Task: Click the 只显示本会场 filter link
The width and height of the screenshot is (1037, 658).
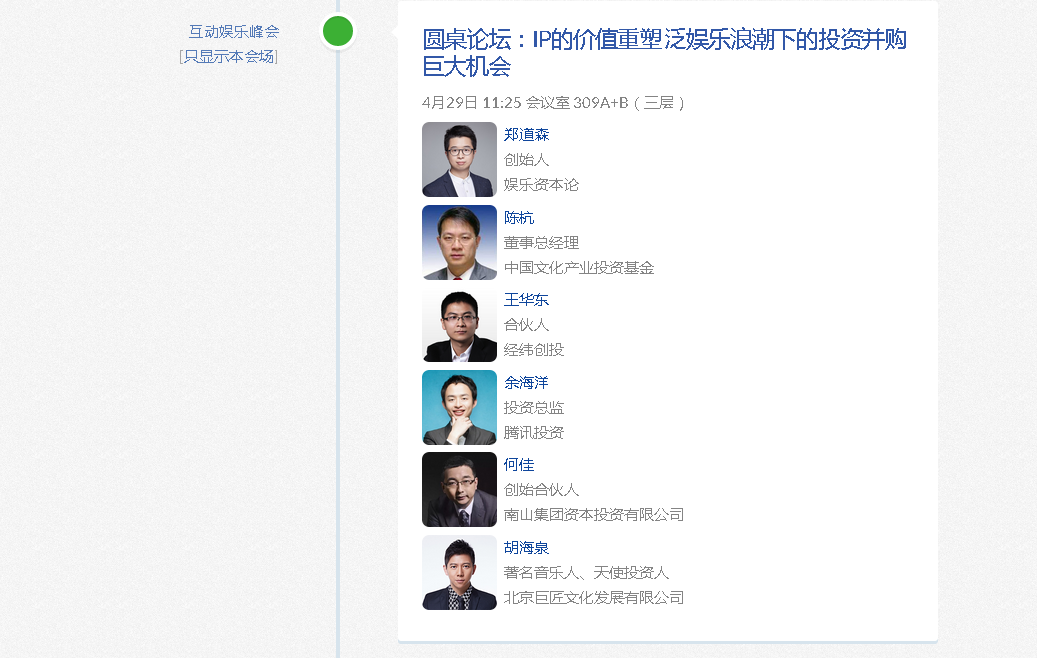Action: (x=229, y=56)
